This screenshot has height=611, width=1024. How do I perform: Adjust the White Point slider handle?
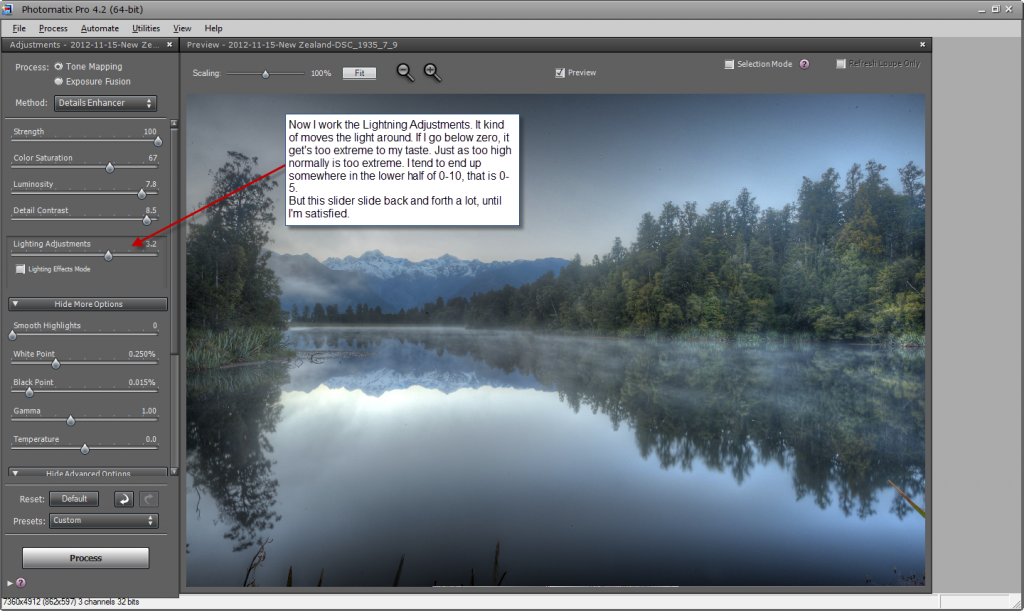[x=56, y=364]
